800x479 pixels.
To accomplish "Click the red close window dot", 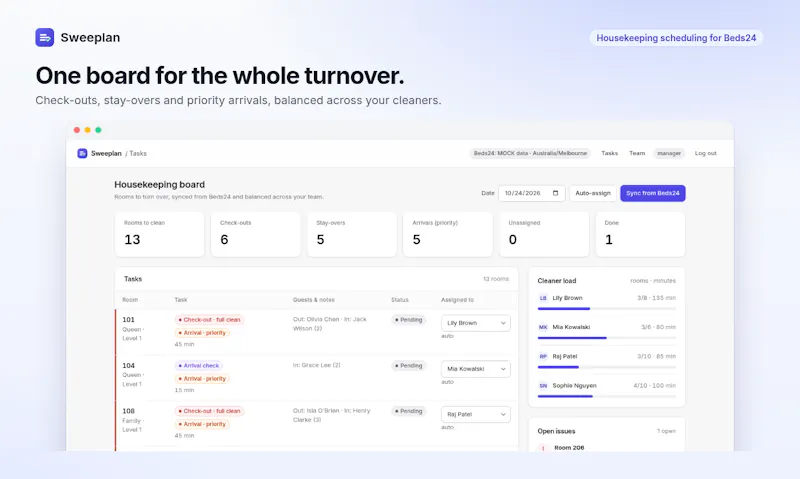I will (x=77, y=130).
